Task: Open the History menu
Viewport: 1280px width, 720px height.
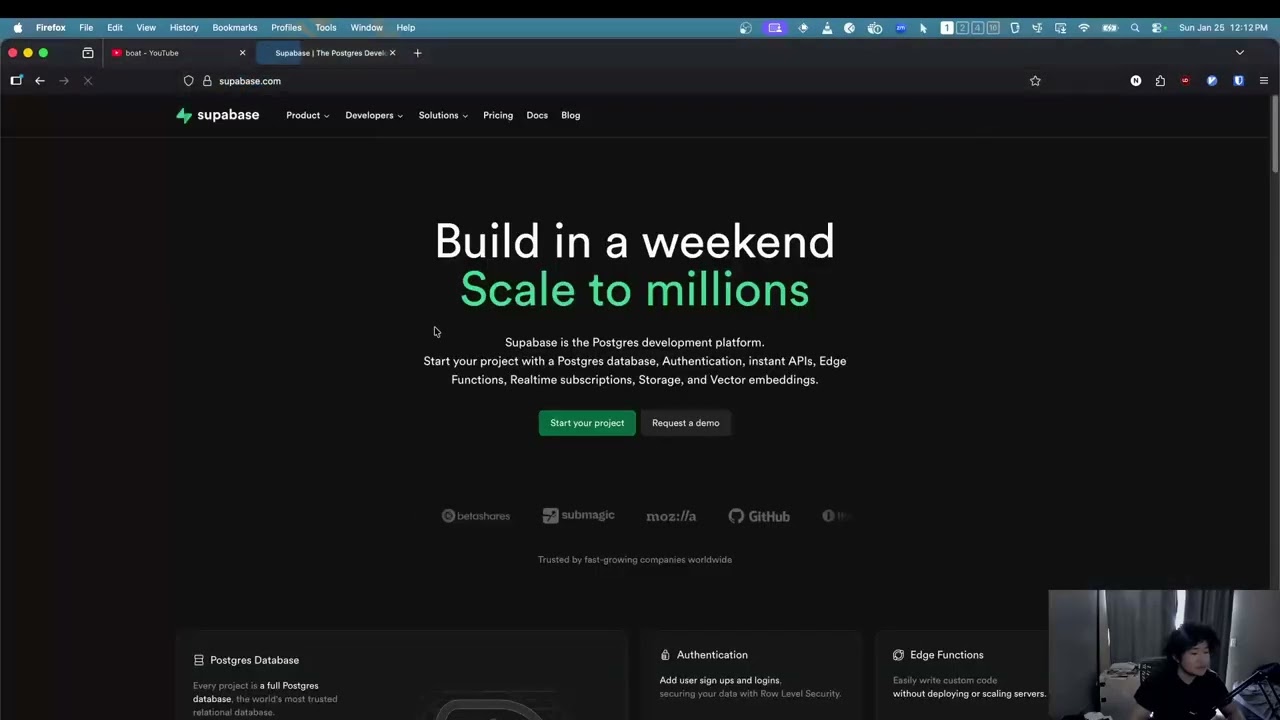Action: (x=184, y=28)
